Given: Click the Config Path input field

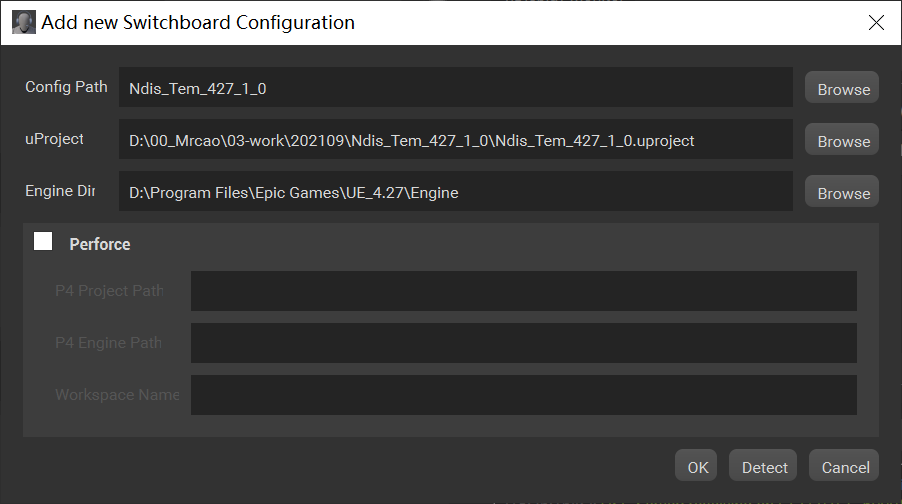Looking at the screenshot, I should pos(456,87).
